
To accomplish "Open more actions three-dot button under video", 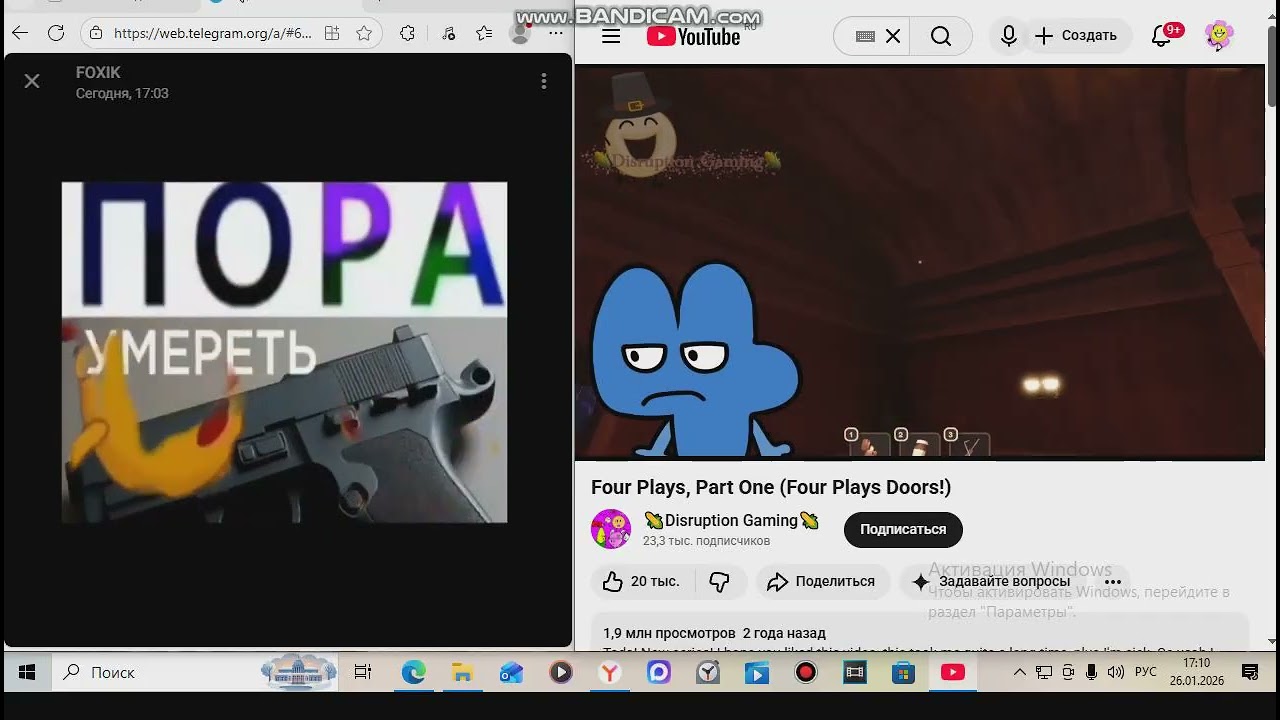I will click(1113, 582).
